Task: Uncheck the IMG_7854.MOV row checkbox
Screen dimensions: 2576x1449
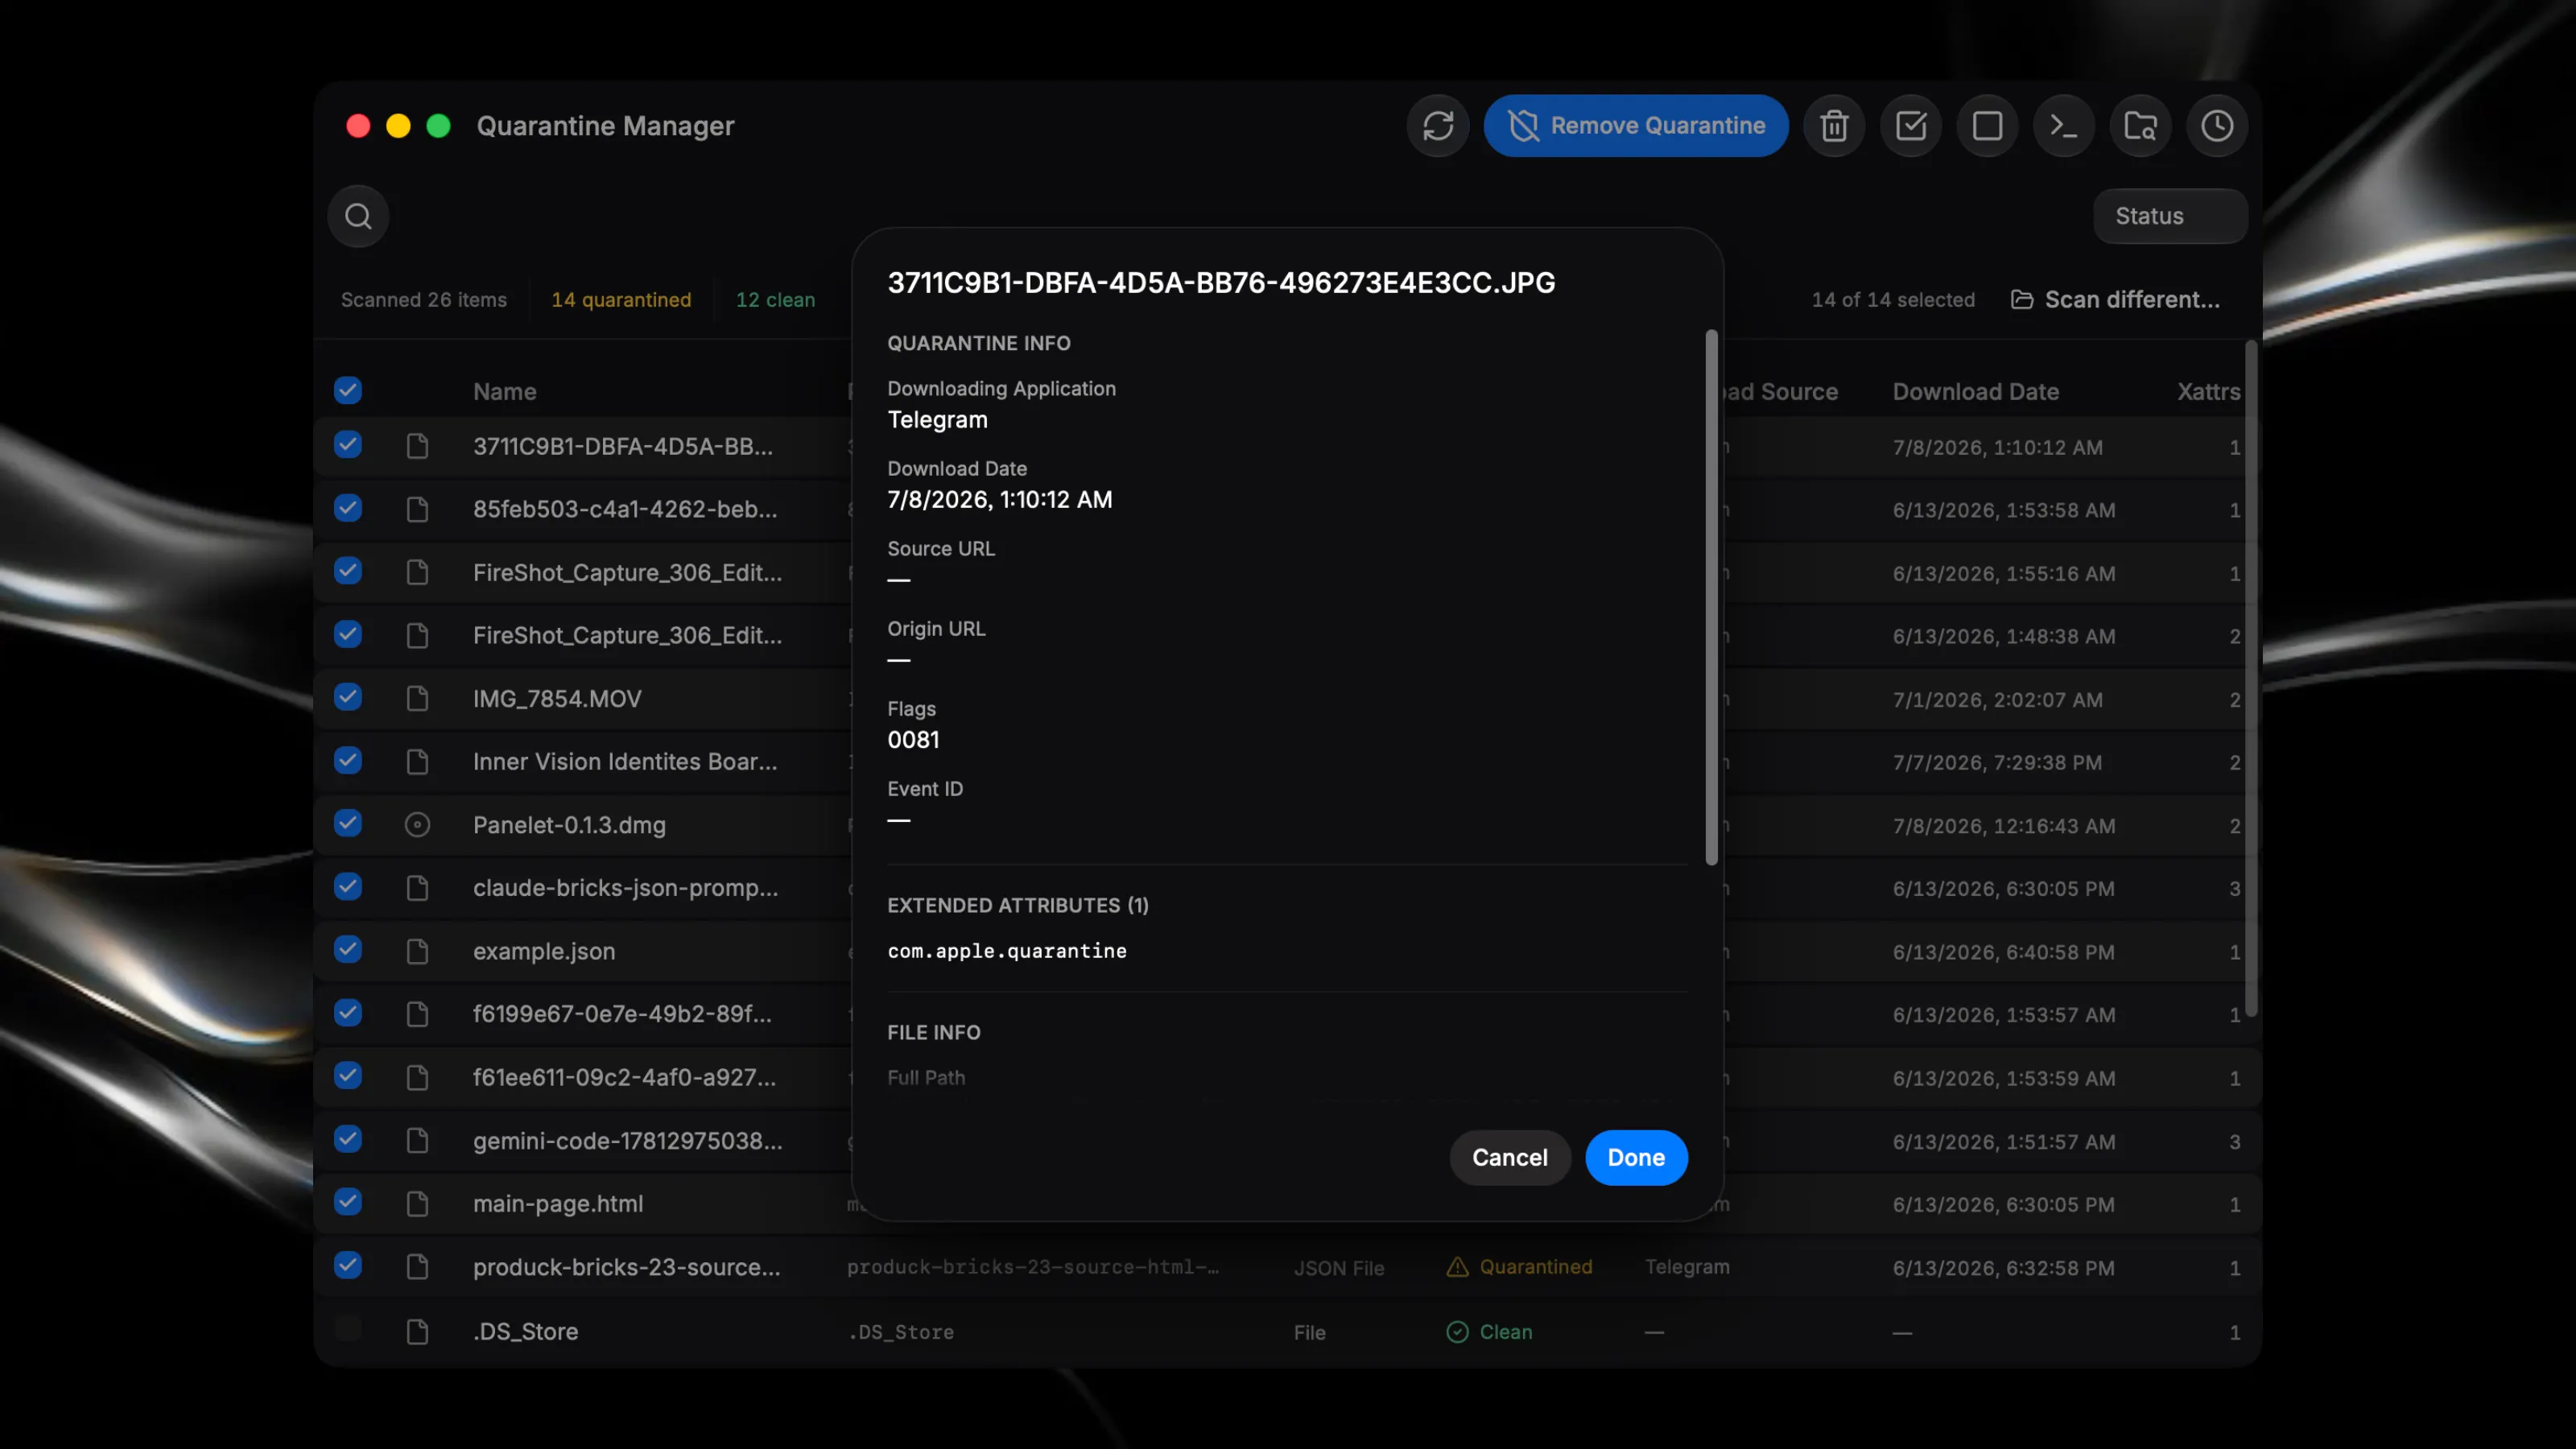Action: (x=348, y=697)
